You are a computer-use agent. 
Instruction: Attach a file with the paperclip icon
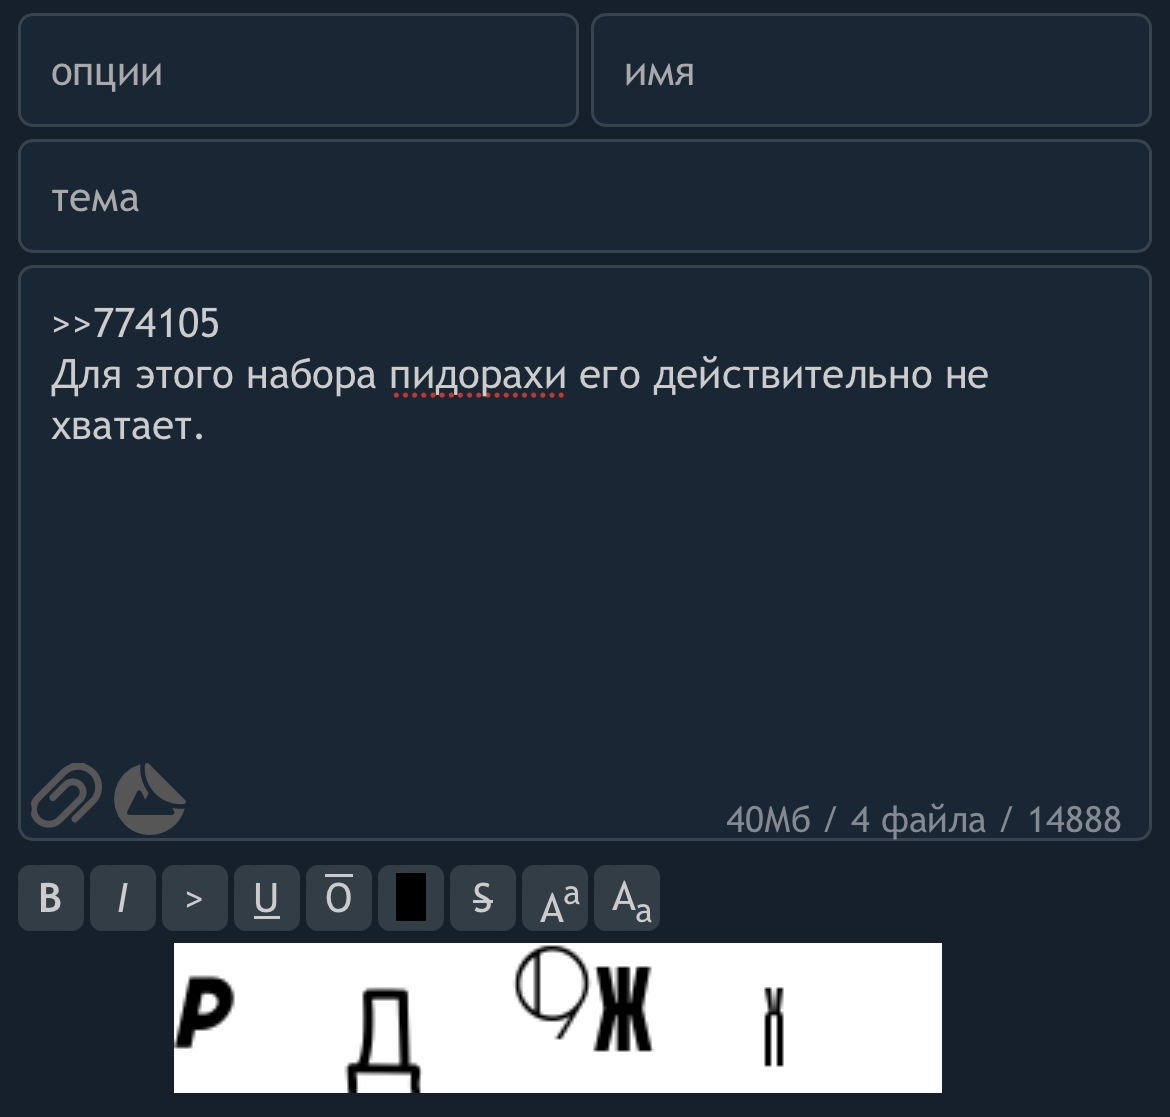(x=66, y=795)
